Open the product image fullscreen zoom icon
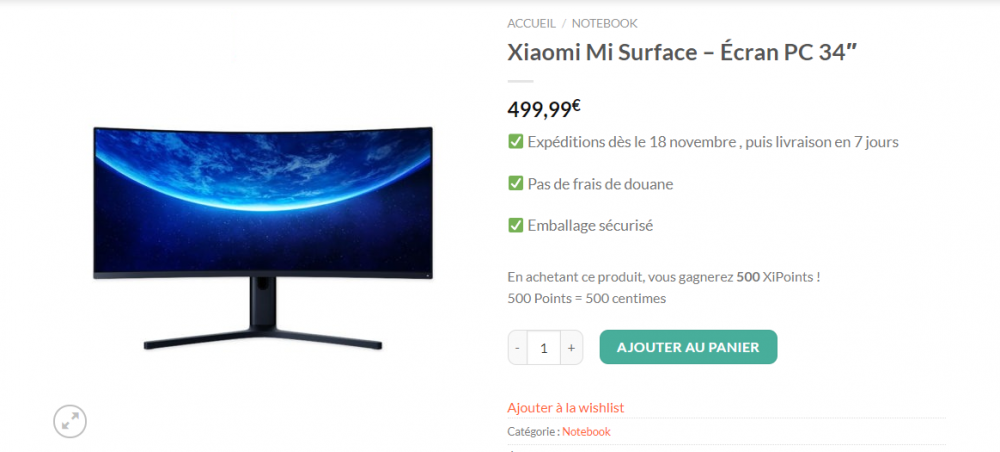This screenshot has width=1000, height=452. click(70, 421)
